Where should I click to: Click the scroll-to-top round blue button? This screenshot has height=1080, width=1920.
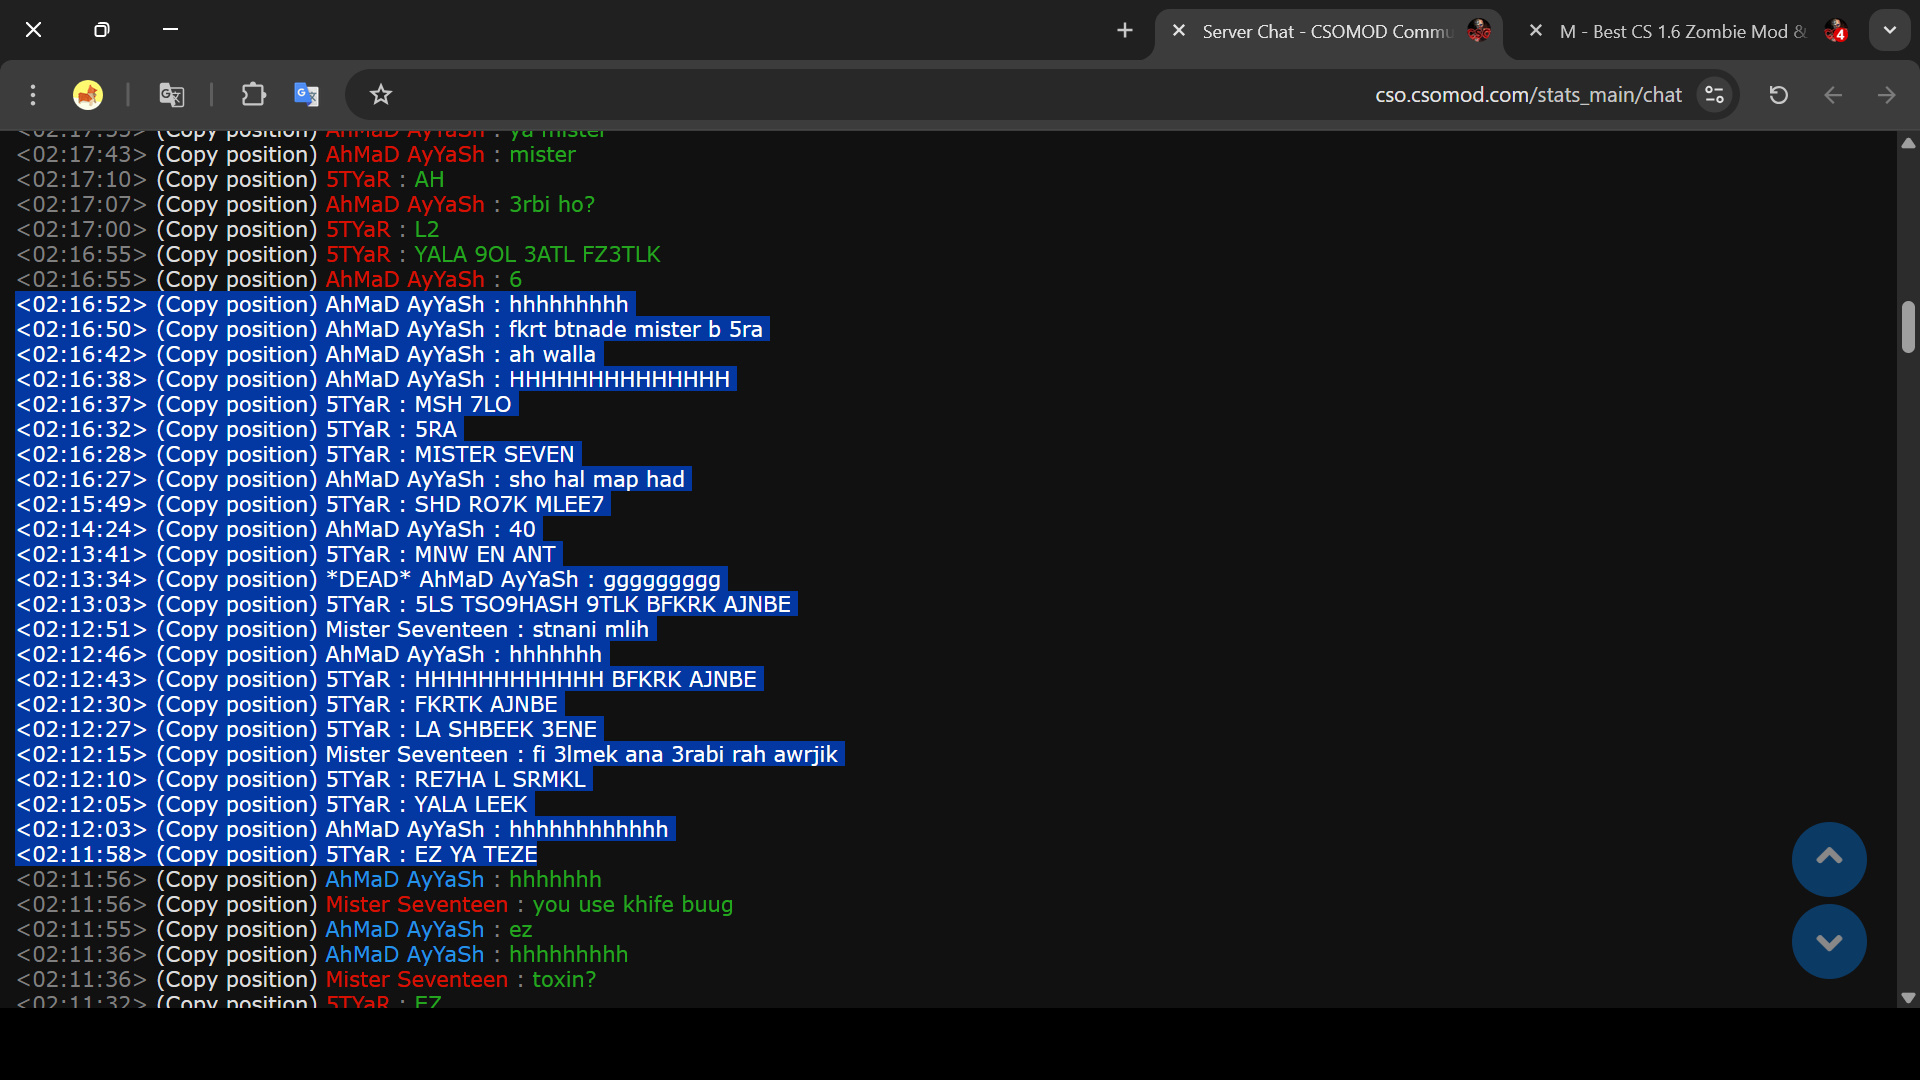[x=1829, y=858]
